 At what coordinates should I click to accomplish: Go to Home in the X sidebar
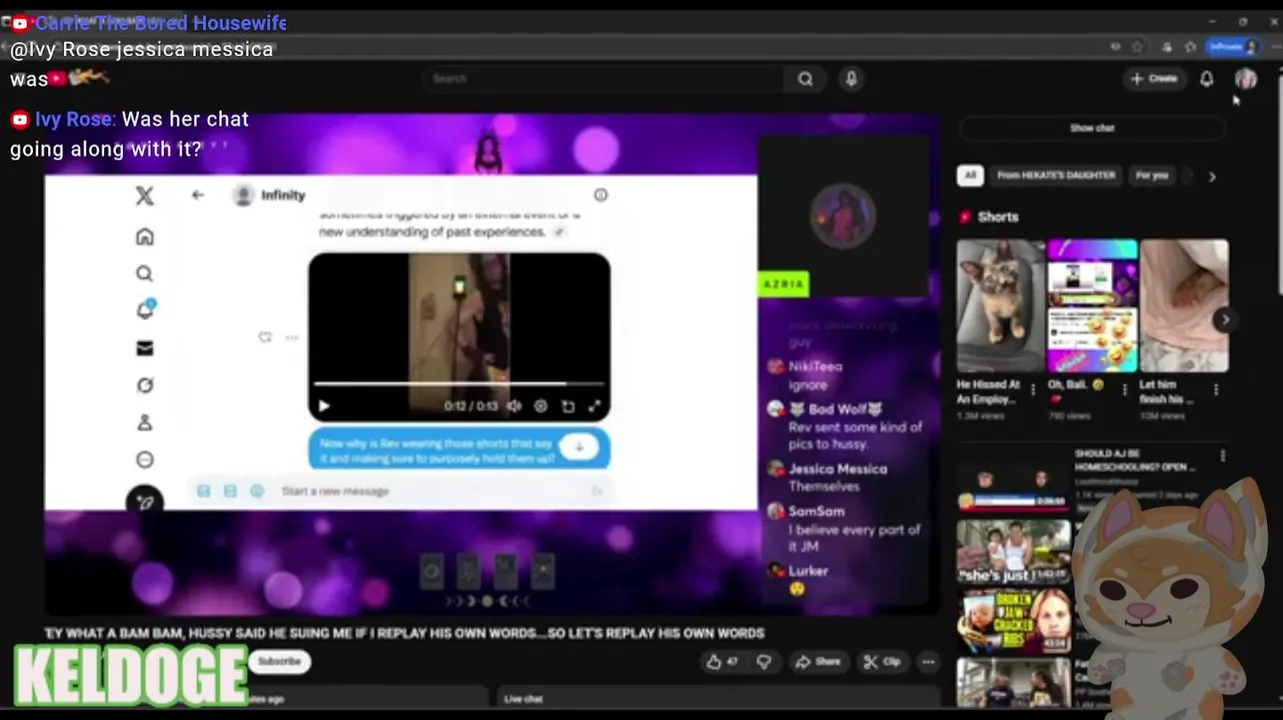145,237
